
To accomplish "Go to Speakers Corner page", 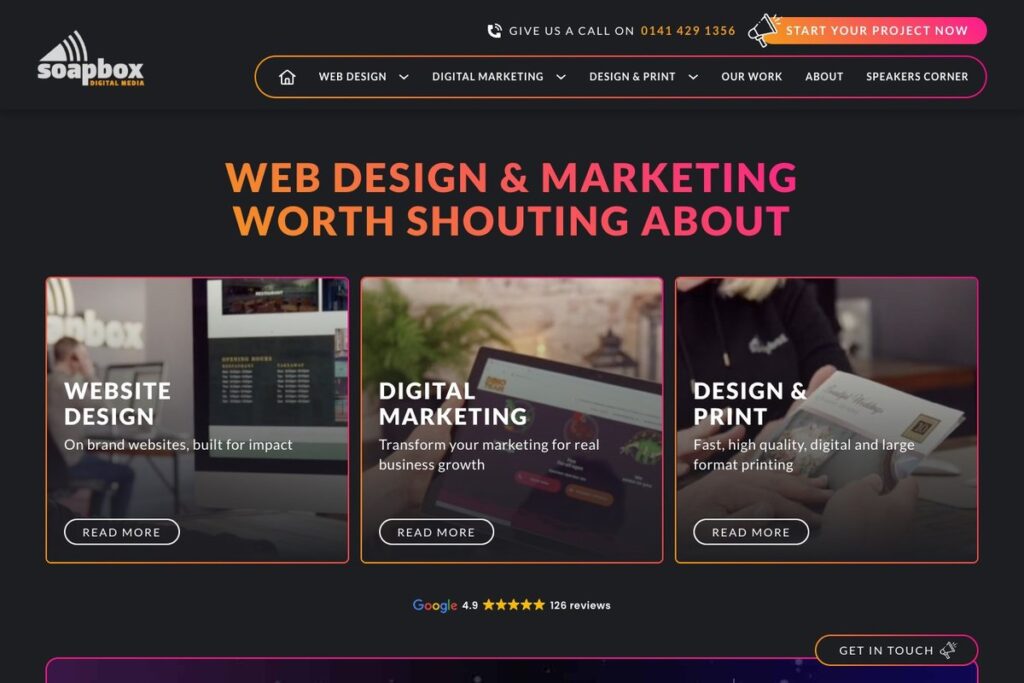I will [x=917, y=76].
